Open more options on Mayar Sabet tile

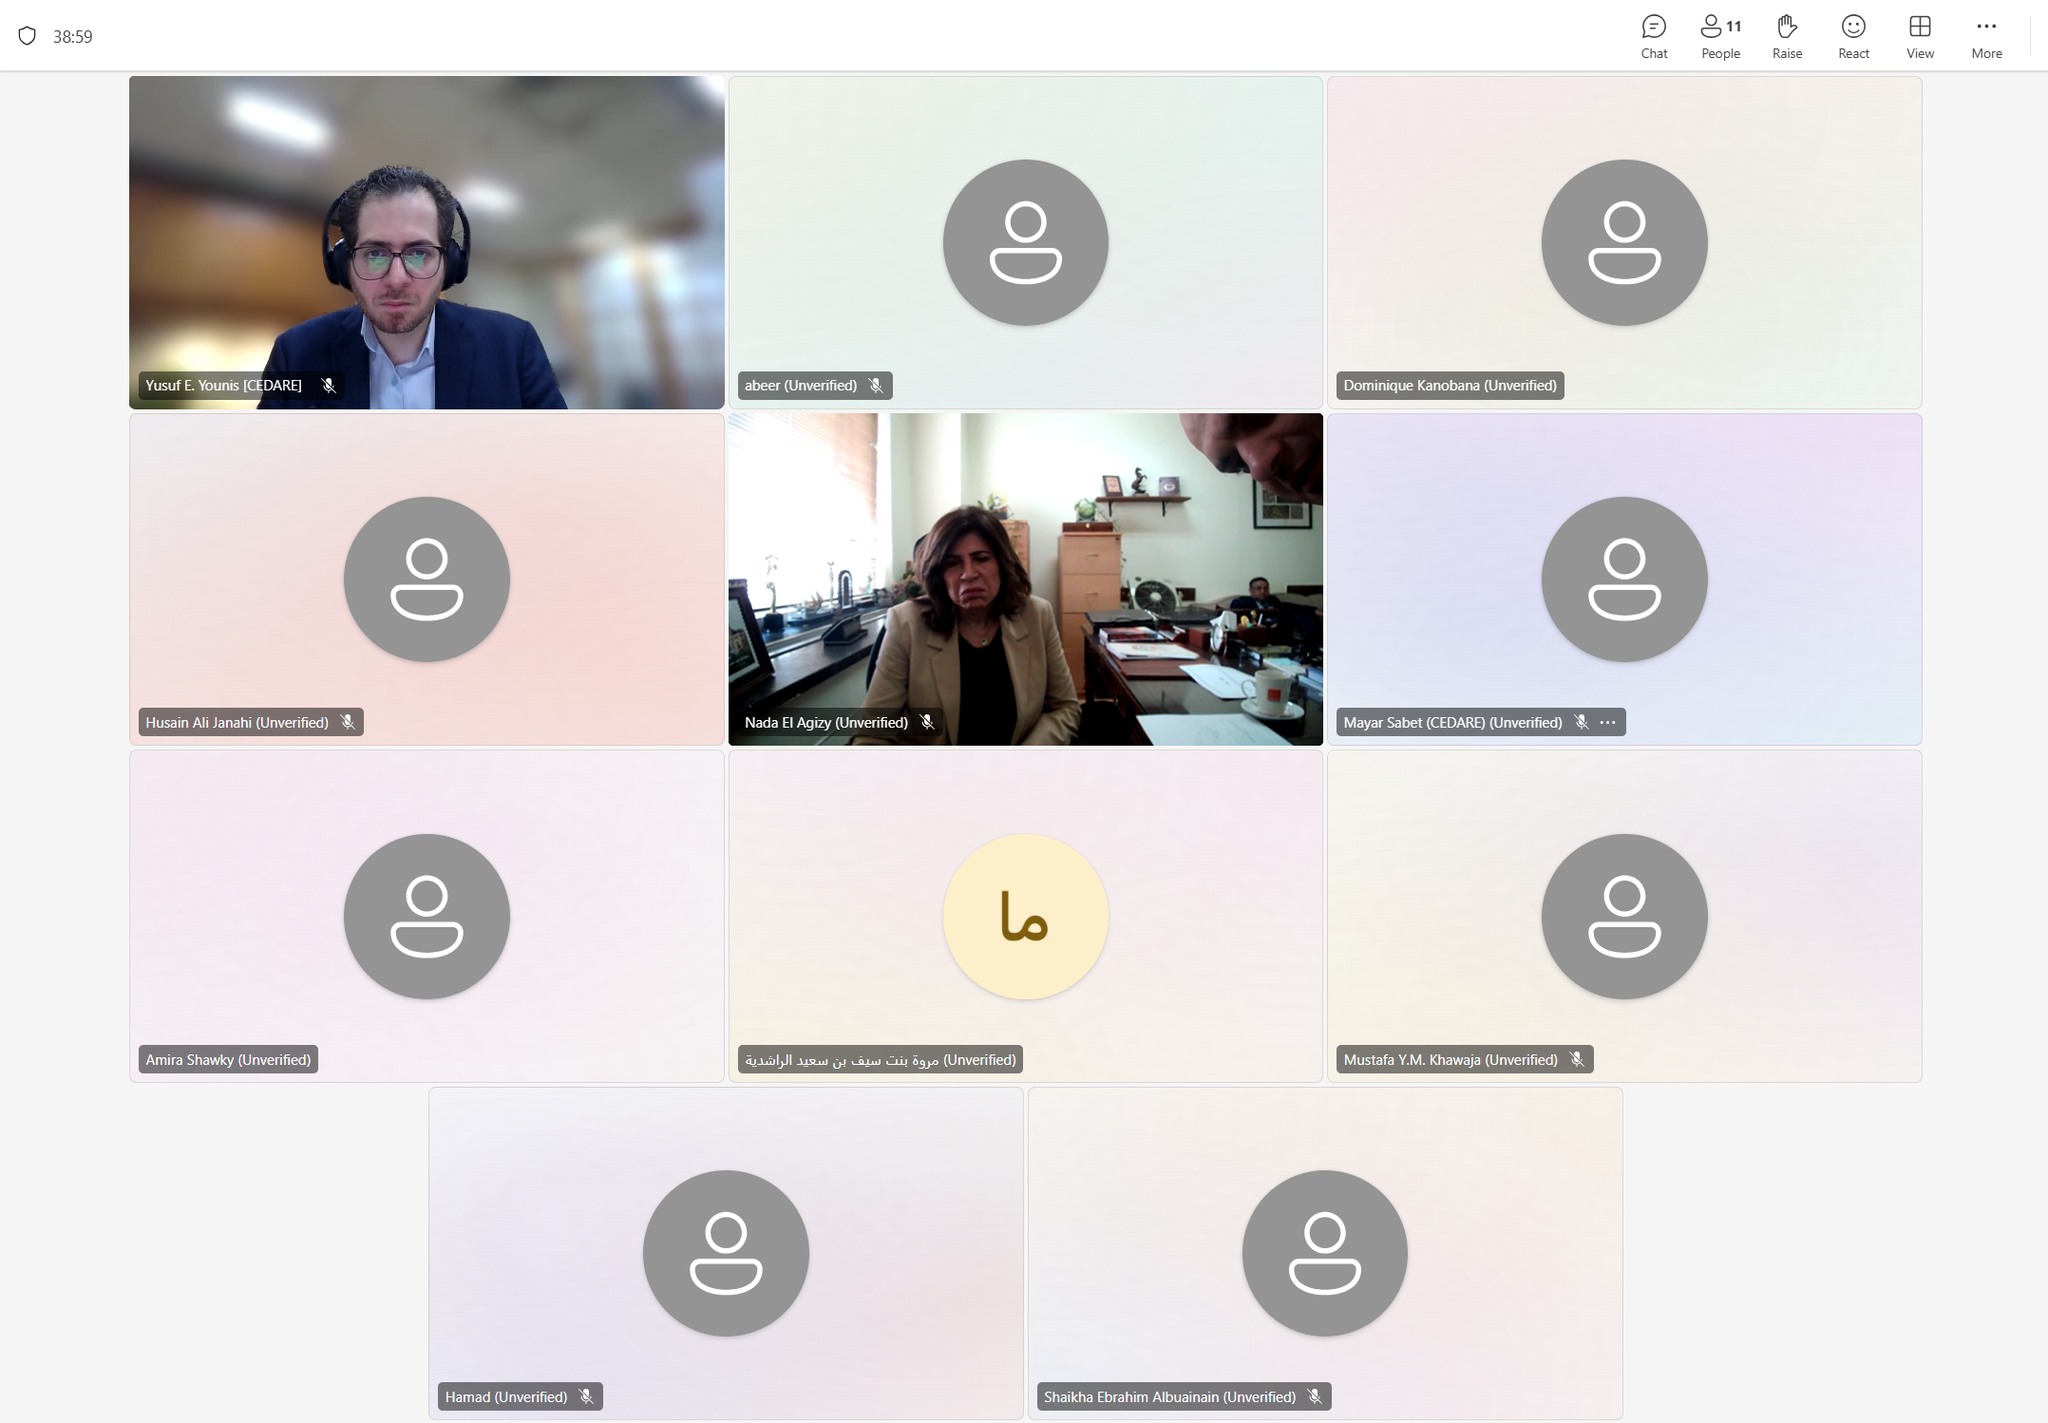(x=1607, y=722)
